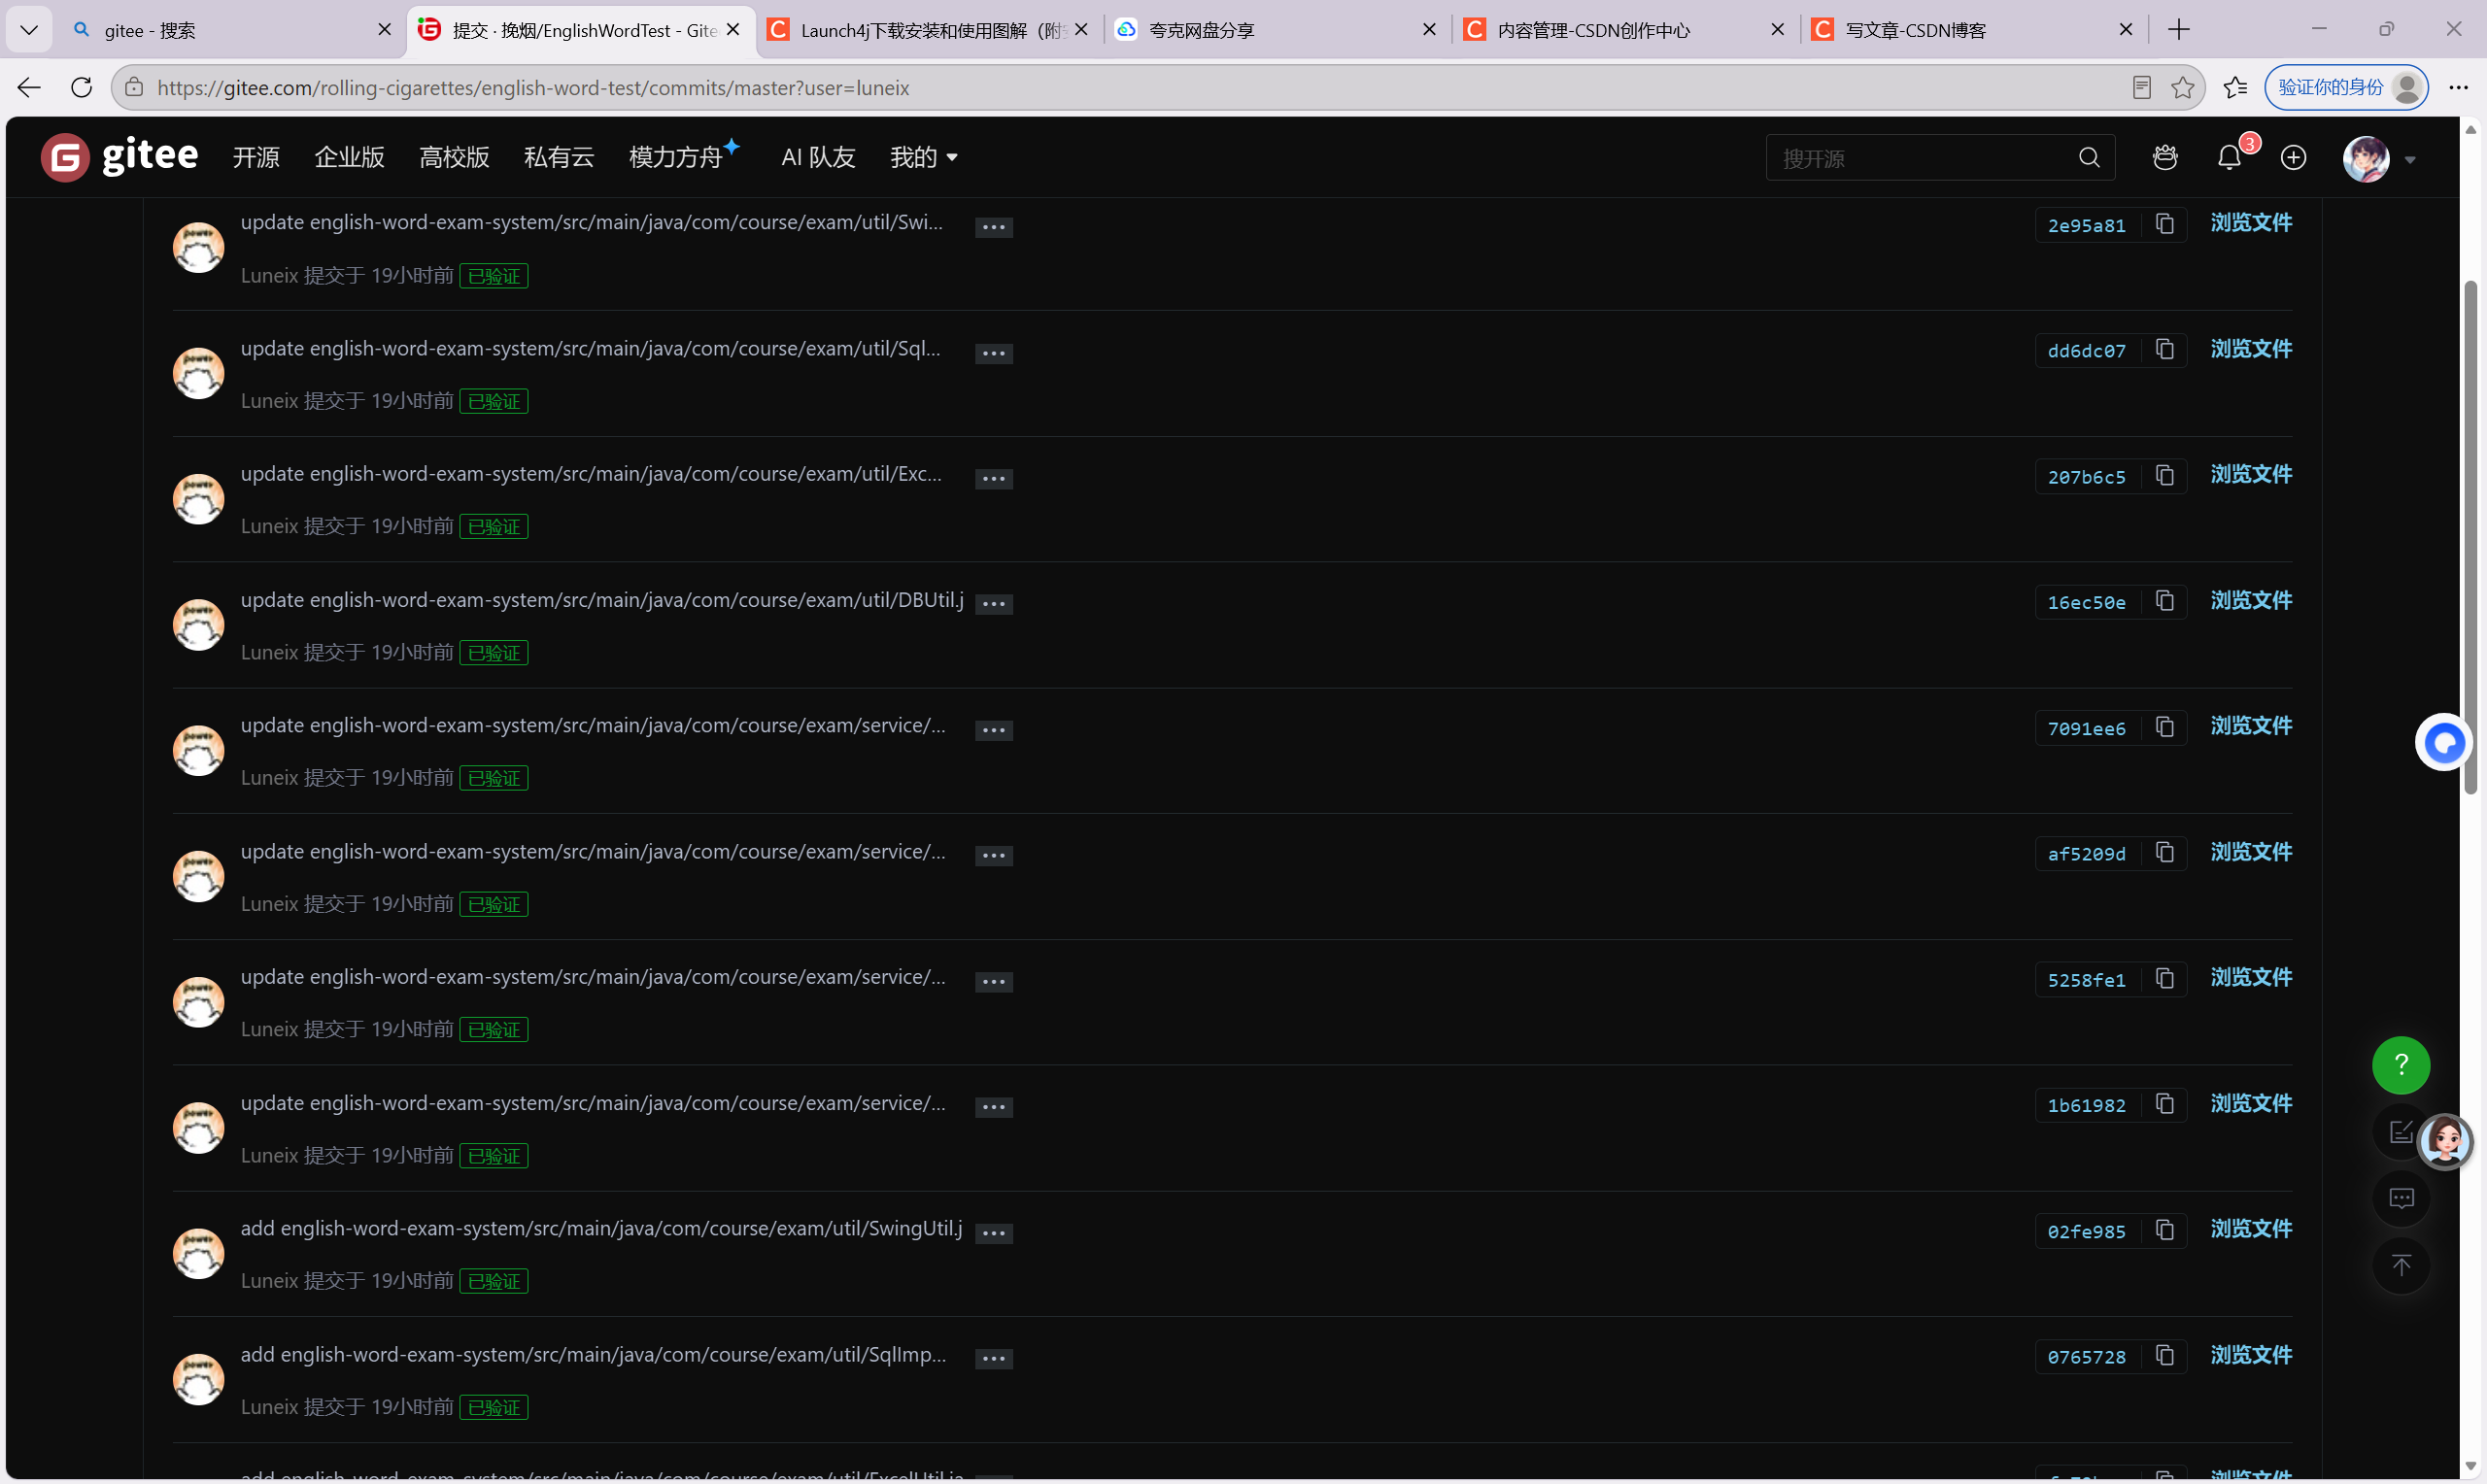Click the green help question-mark button

(2400, 1066)
